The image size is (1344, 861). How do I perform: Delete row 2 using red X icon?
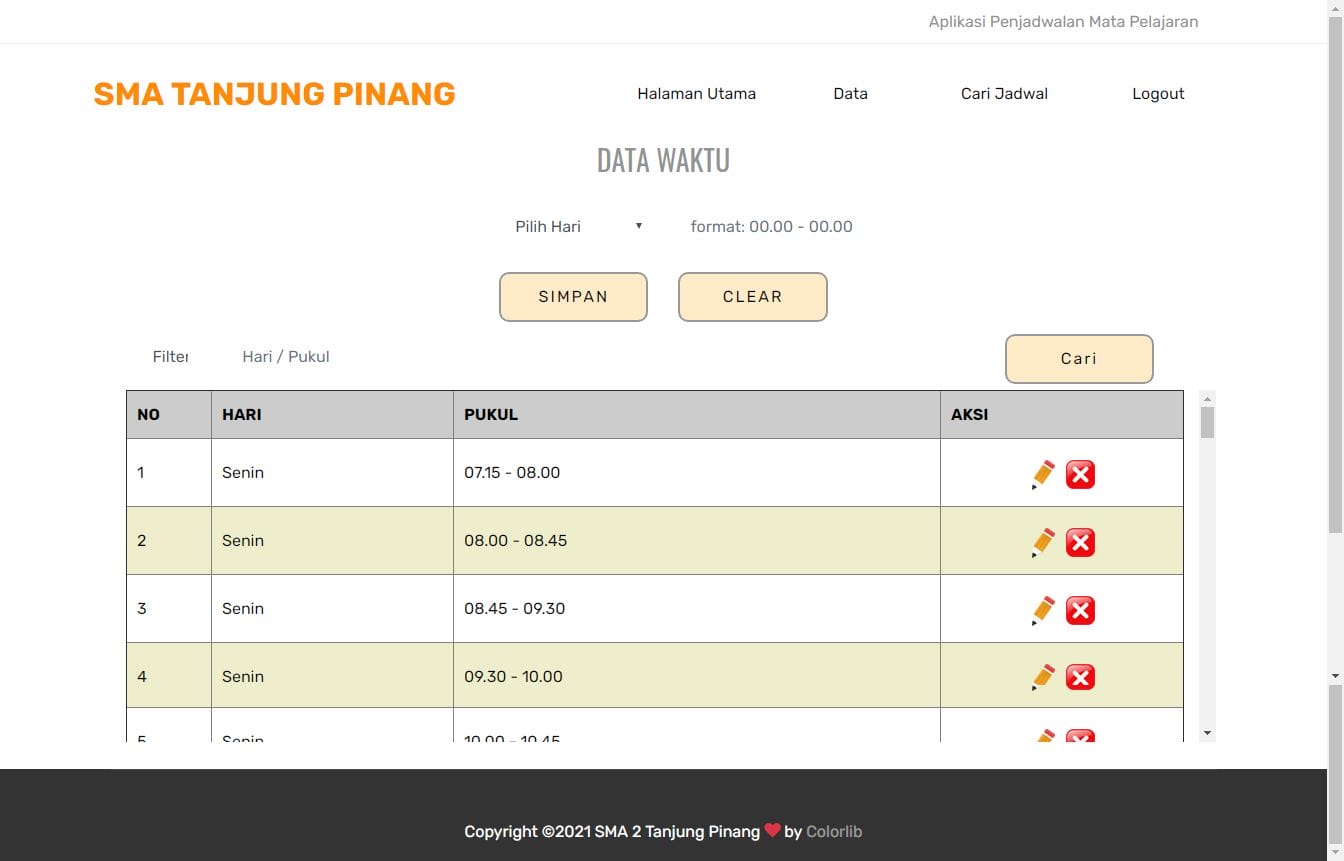pos(1080,542)
